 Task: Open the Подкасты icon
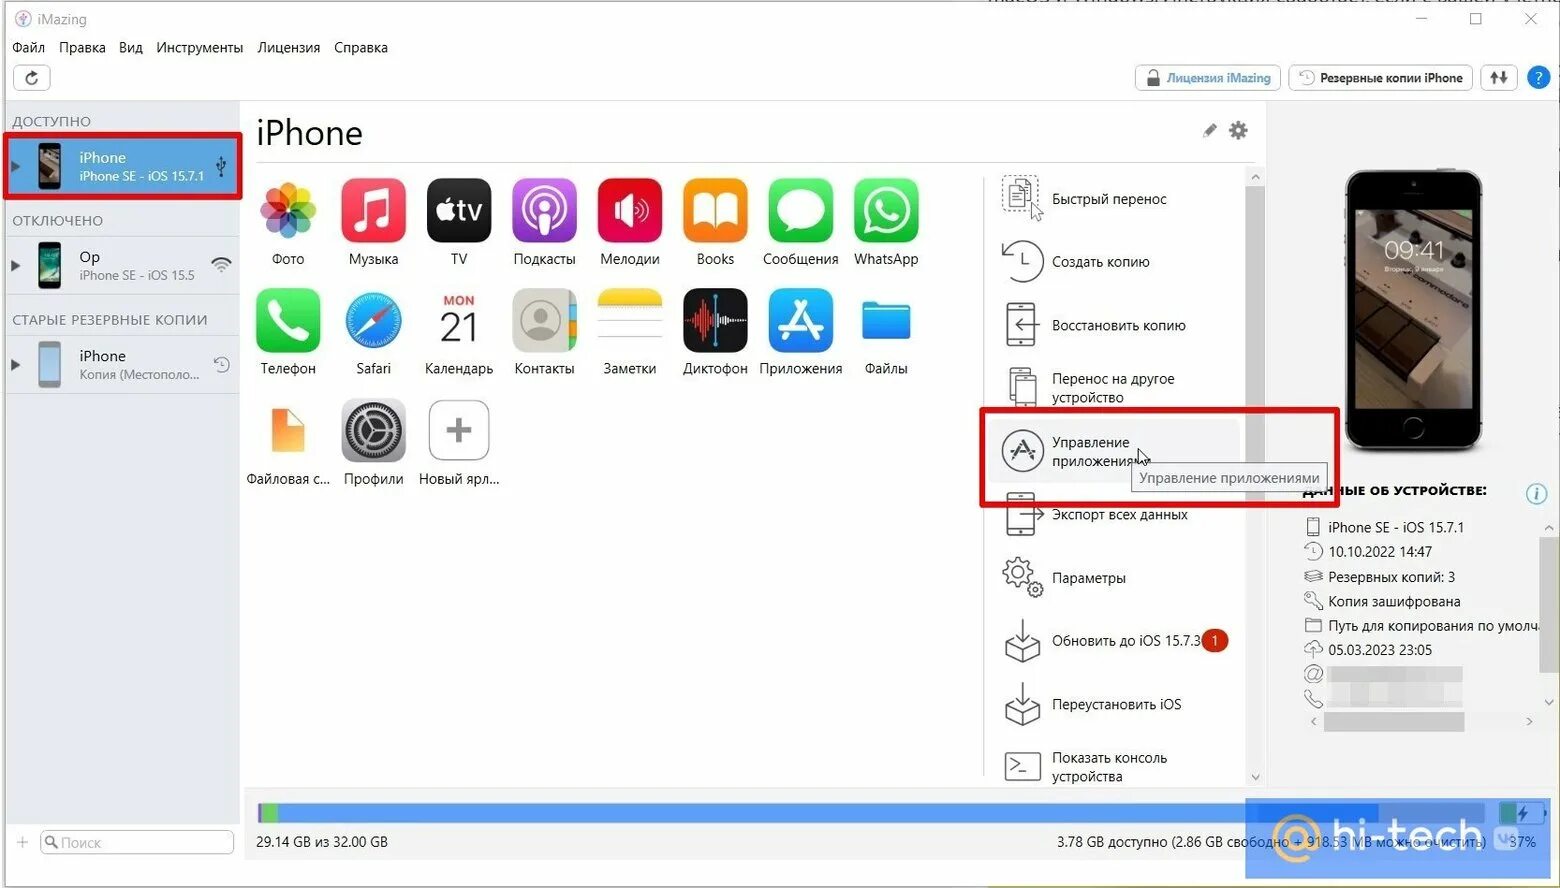pyautogui.click(x=544, y=211)
